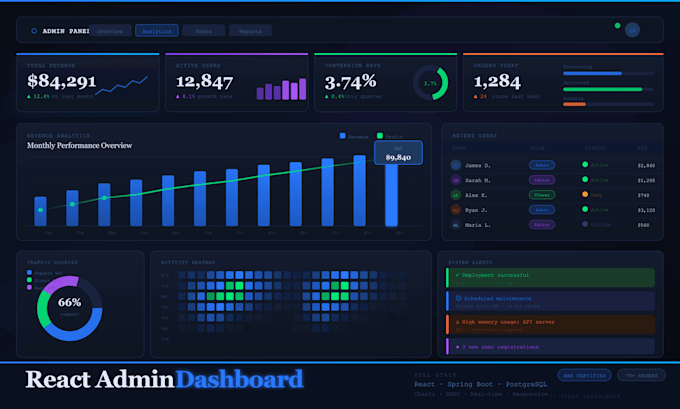680x409 pixels.
Task: Click the warning icon on High memory alert
Action: (x=458, y=322)
